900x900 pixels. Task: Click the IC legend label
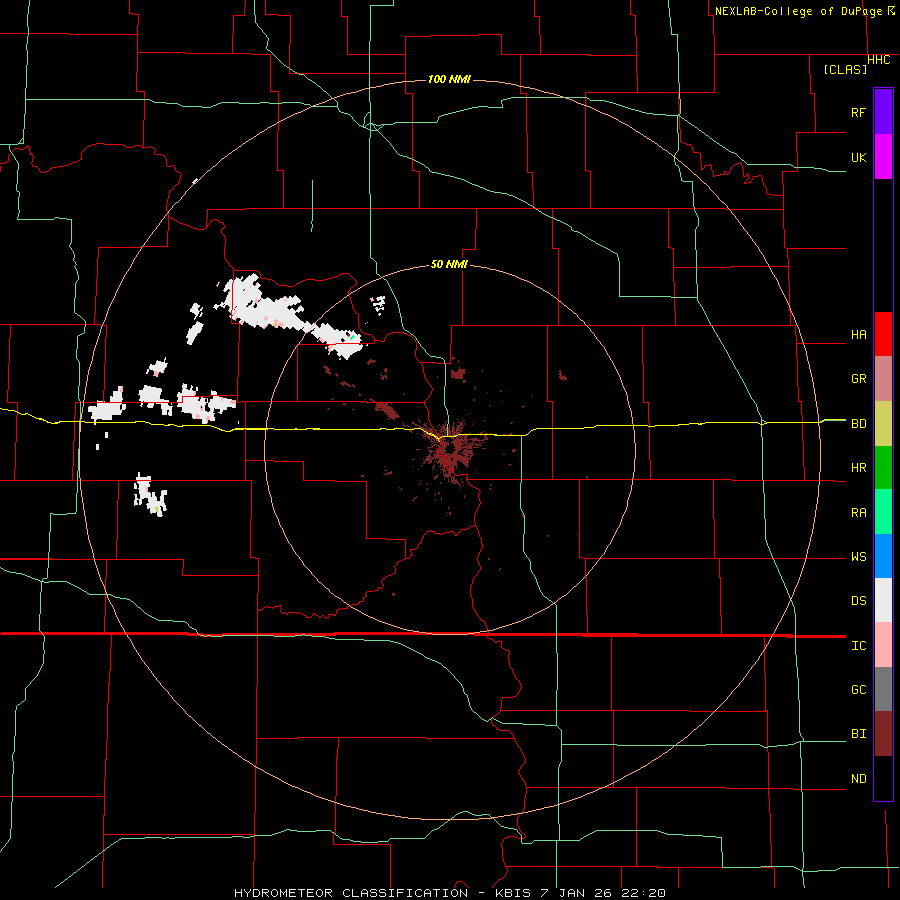(858, 646)
